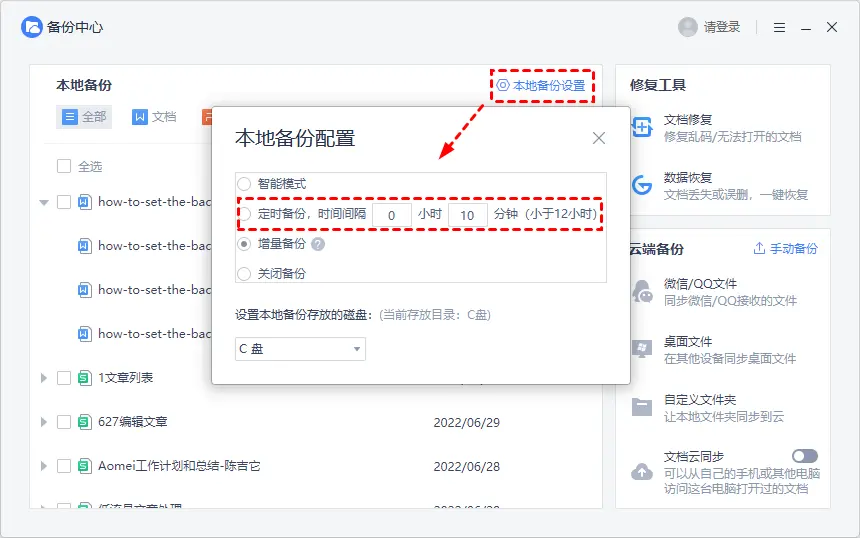The width and height of the screenshot is (860, 538).
Task: Click the 自定义文件夹 folder icon
Action: pos(642,407)
